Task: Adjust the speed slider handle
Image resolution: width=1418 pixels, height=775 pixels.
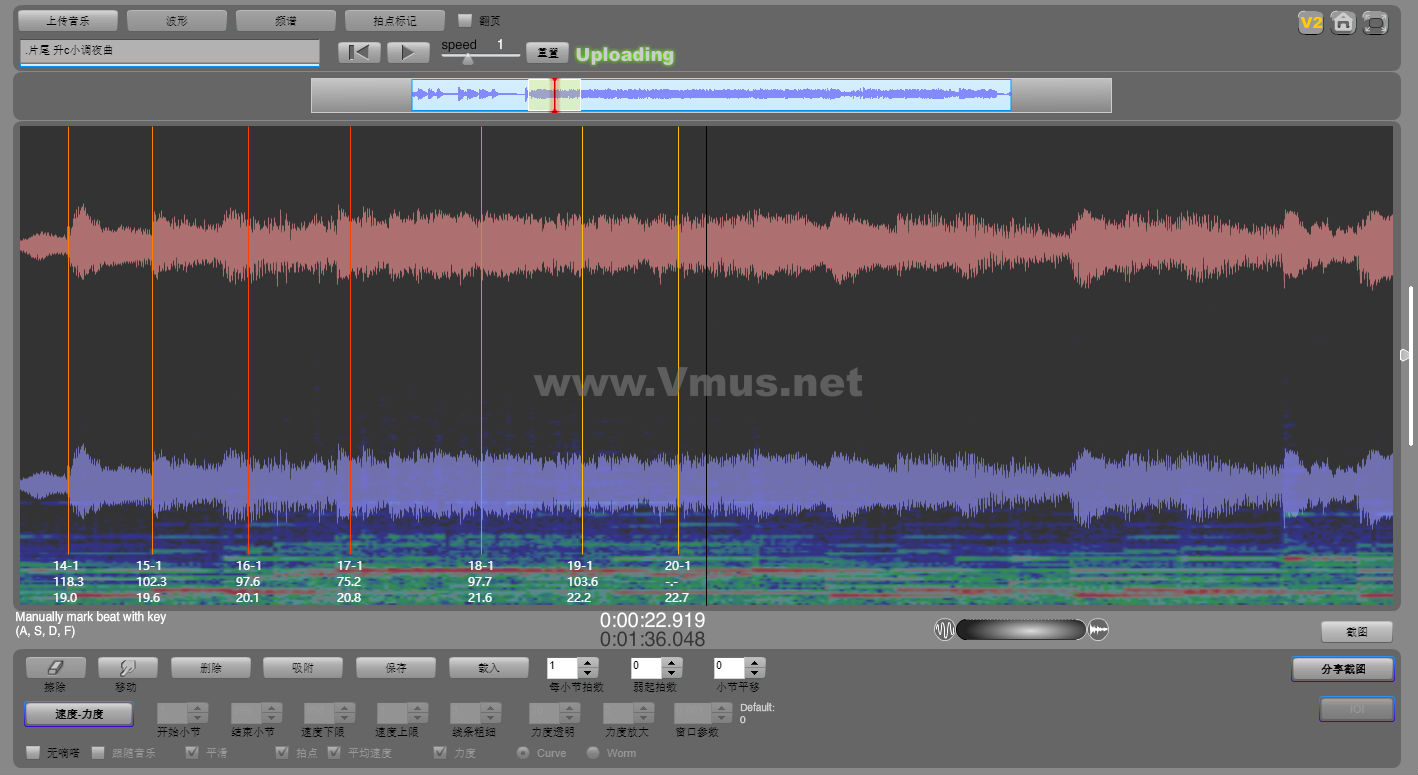Action: [x=468, y=58]
